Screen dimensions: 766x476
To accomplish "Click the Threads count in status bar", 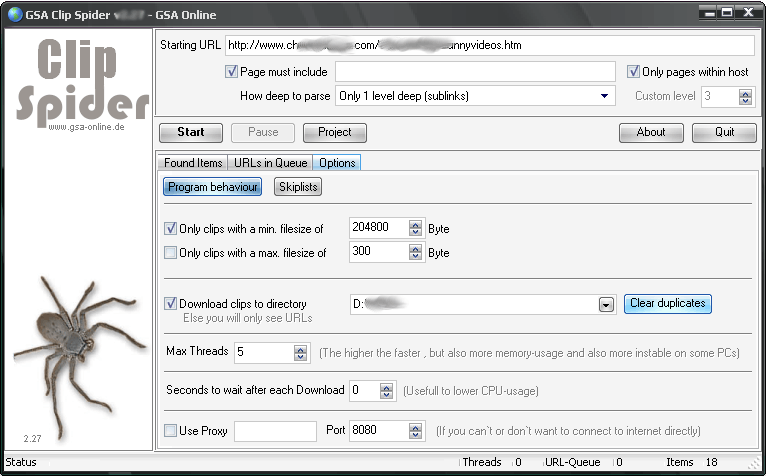I will [518, 462].
